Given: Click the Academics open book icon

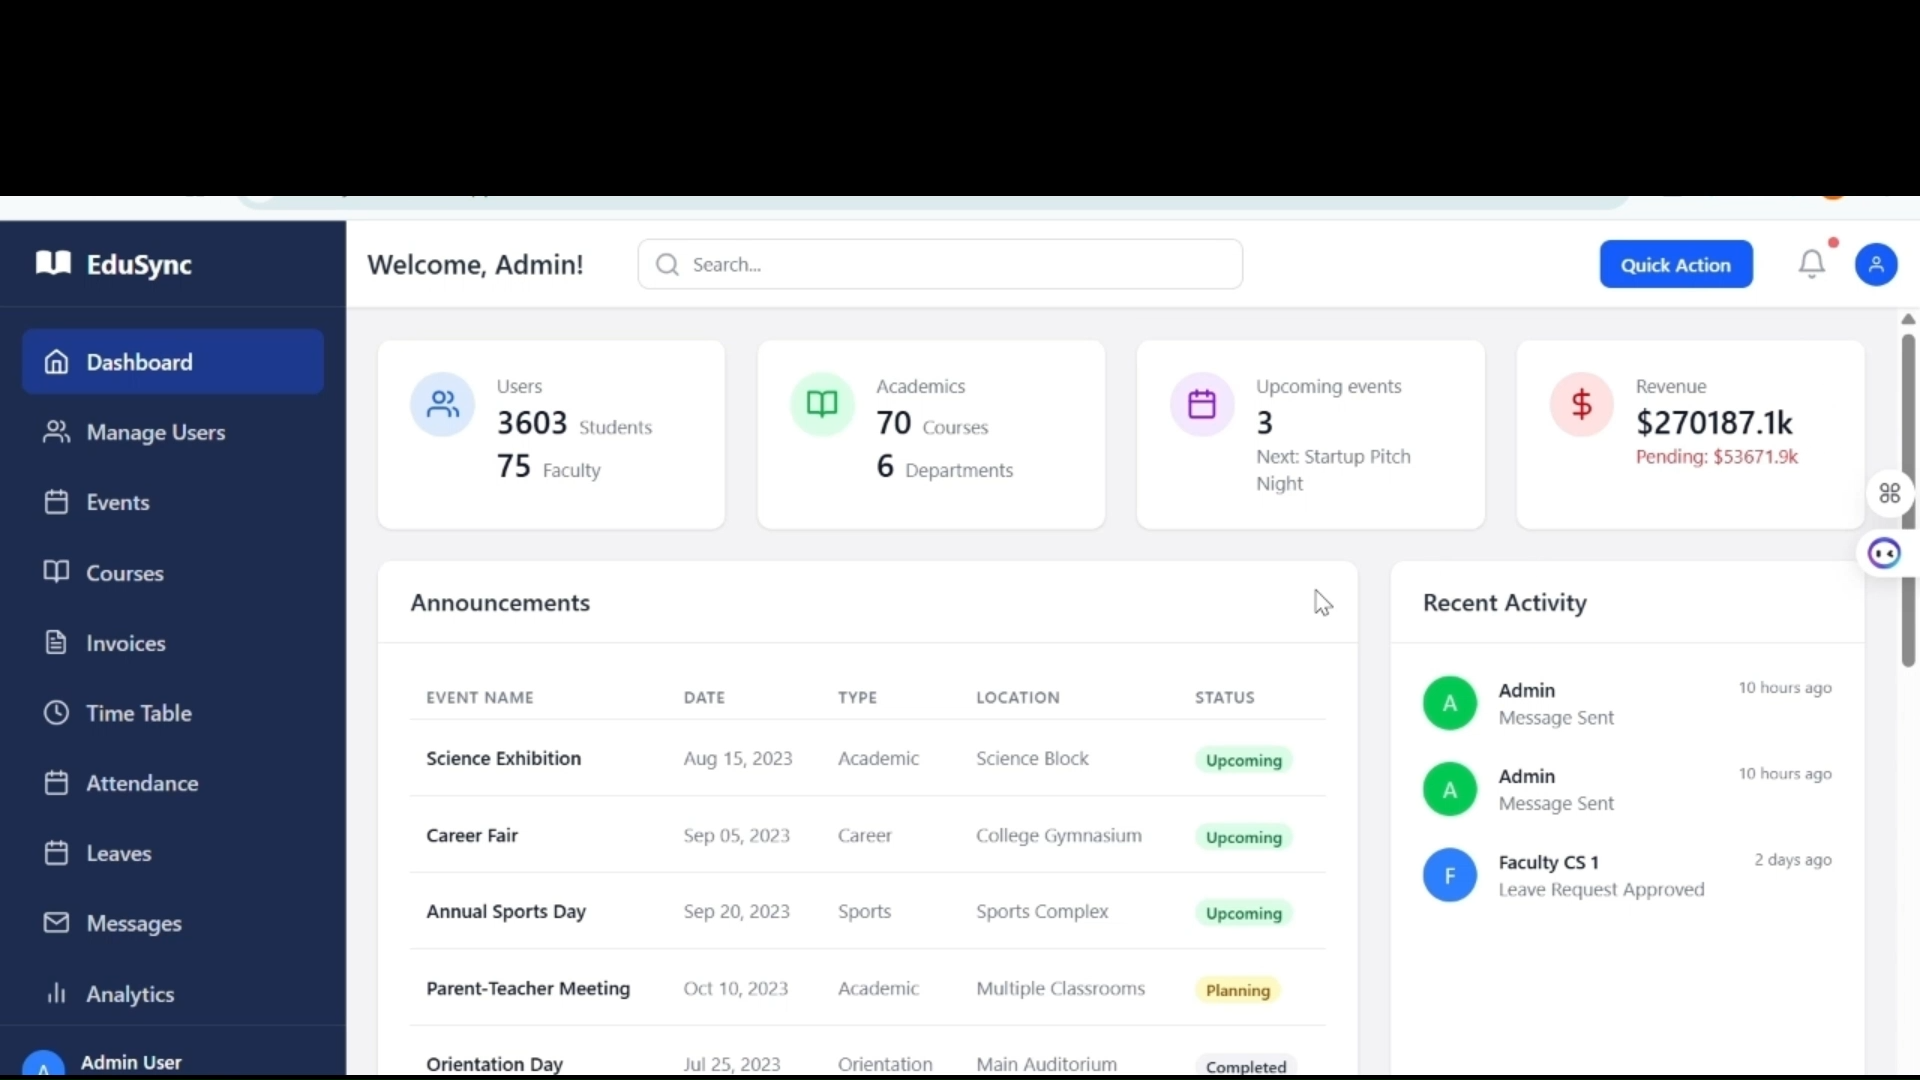Looking at the screenshot, I should pyautogui.click(x=822, y=404).
